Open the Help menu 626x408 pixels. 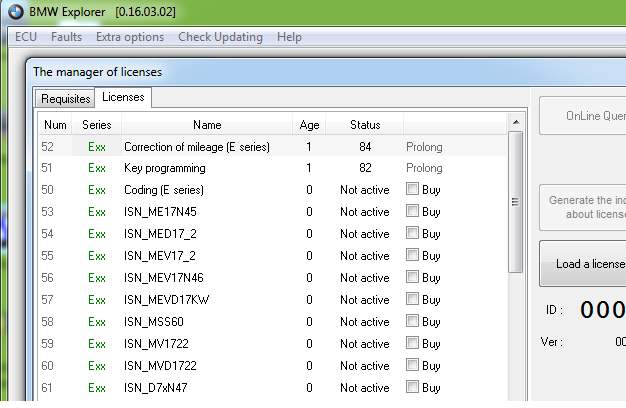[289, 37]
